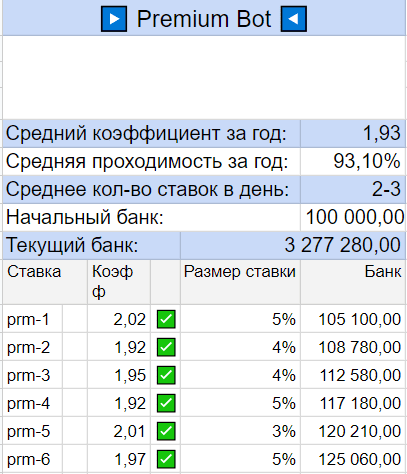Select the 112 580,00 bank cell
This screenshot has width=407, height=474.
click(x=353, y=375)
